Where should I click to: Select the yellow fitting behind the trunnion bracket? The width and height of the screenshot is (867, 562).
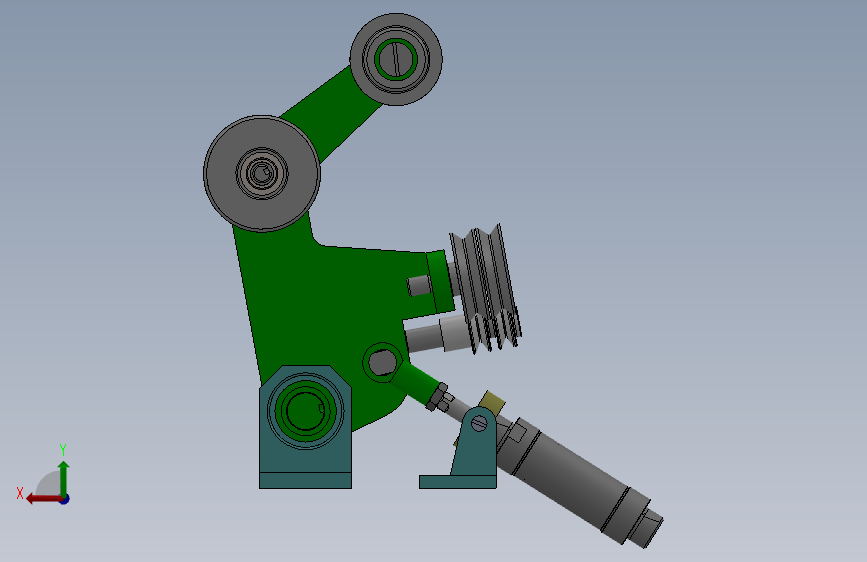pos(492,402)
